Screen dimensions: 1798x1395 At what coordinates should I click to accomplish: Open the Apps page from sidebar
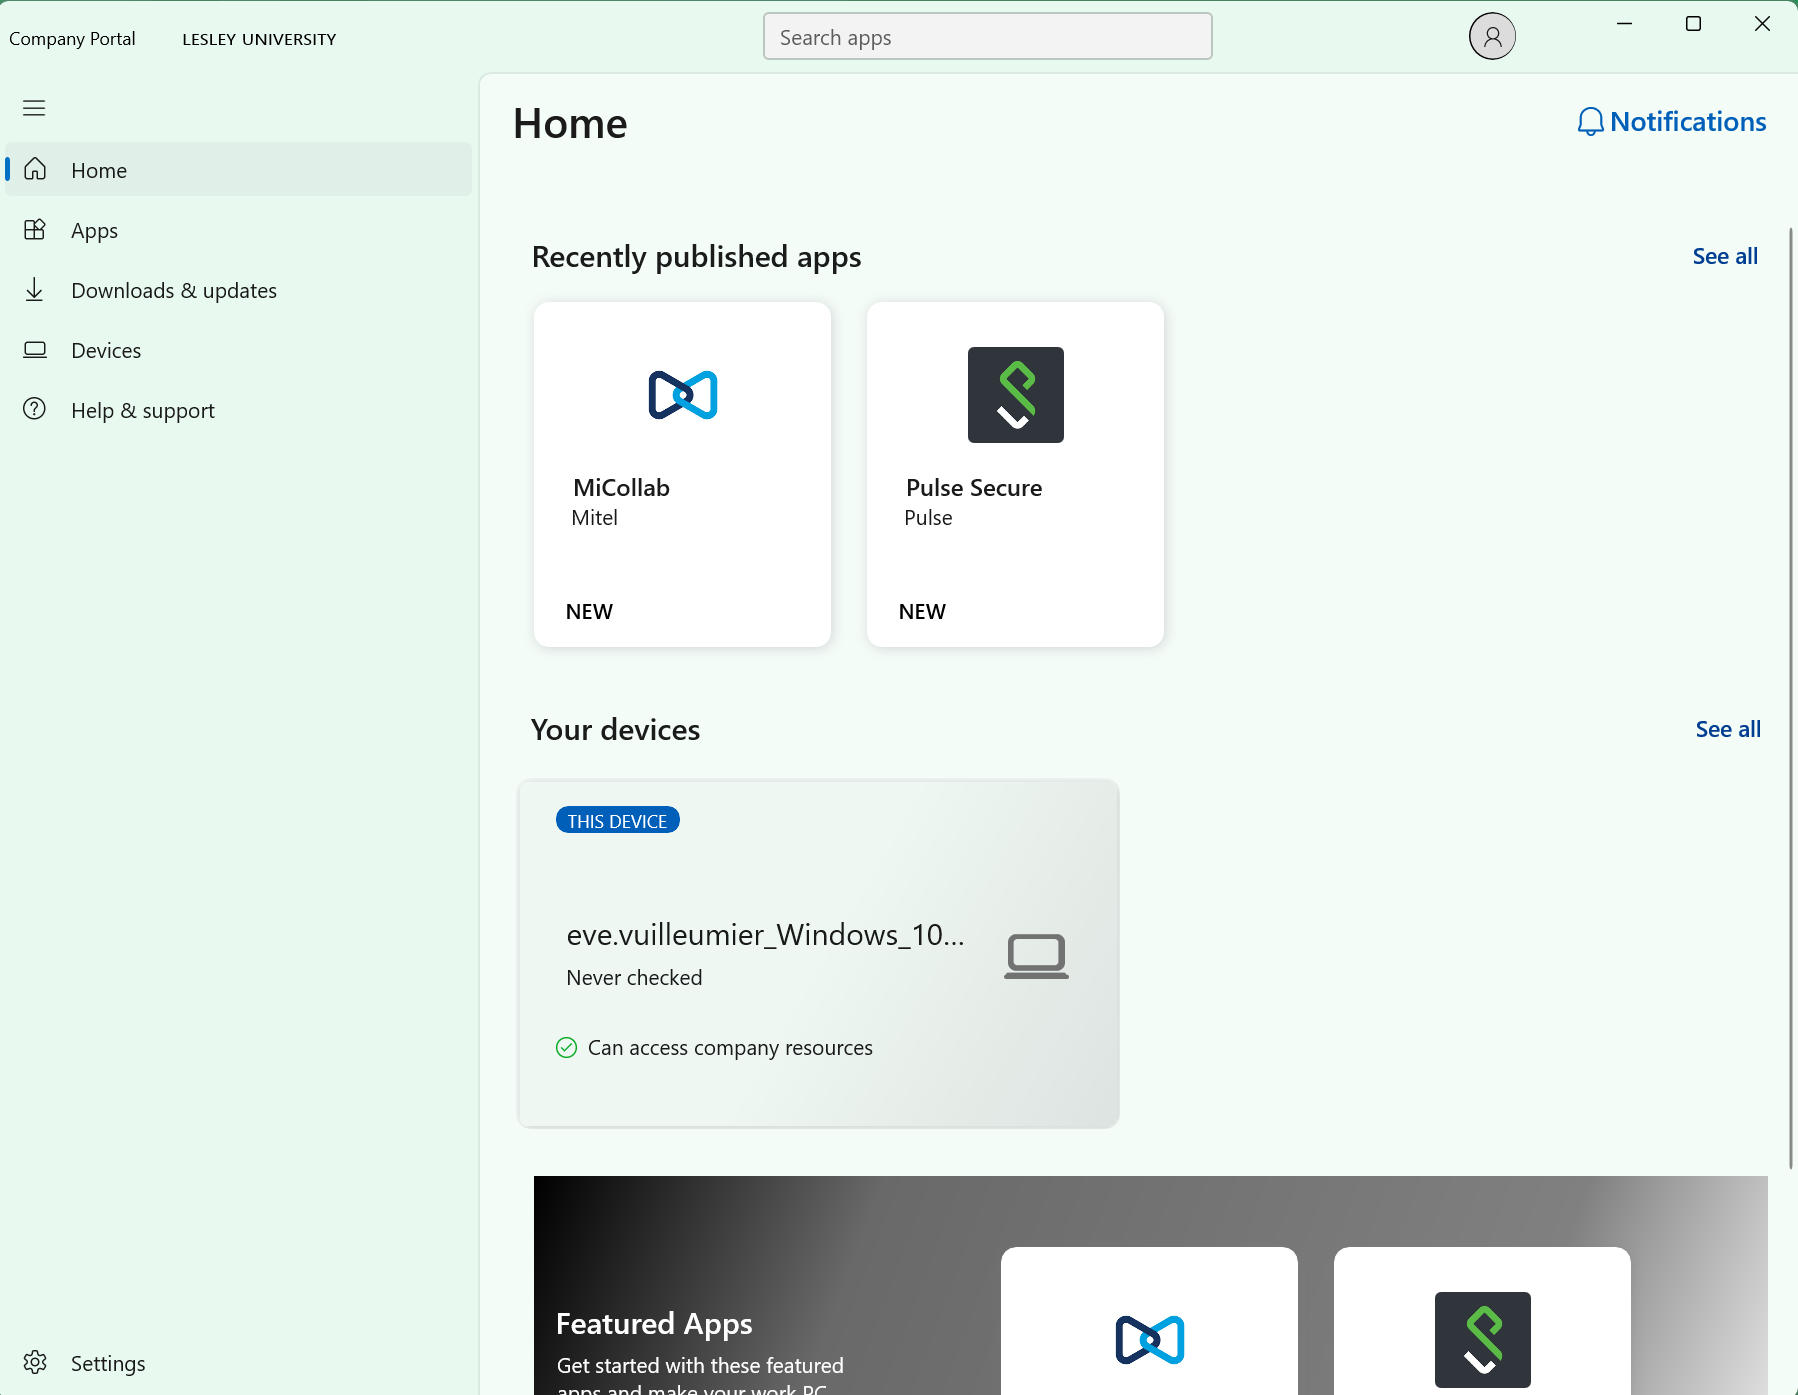(x=238, y=230)
